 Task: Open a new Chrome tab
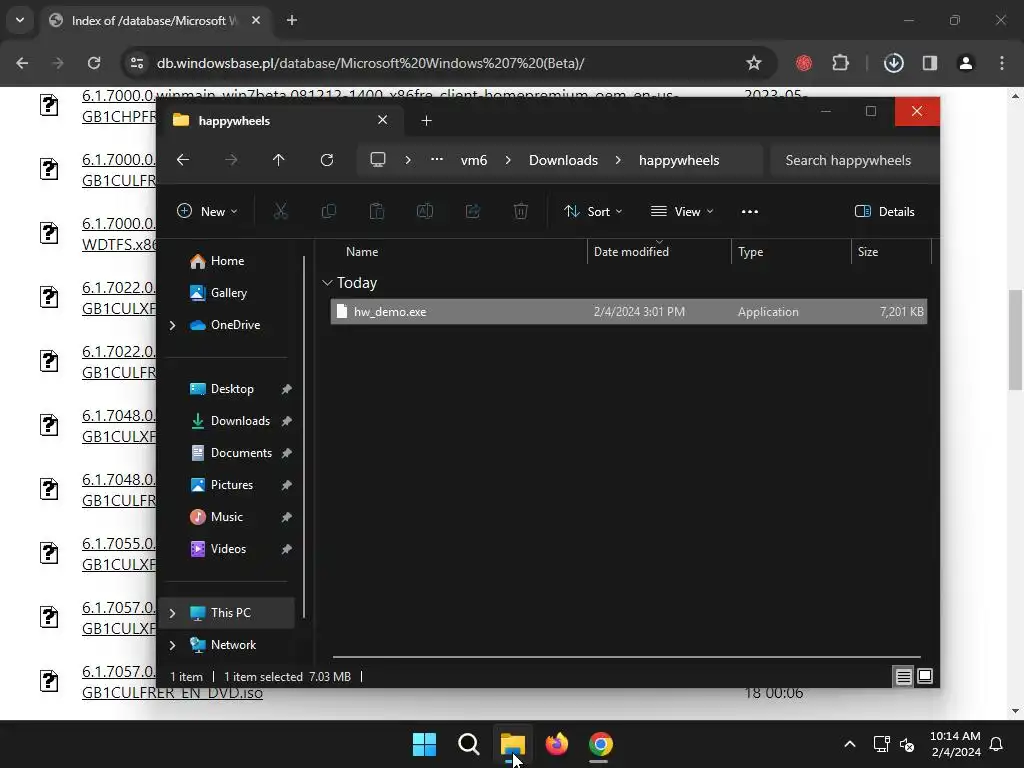[x=292, y=20]
